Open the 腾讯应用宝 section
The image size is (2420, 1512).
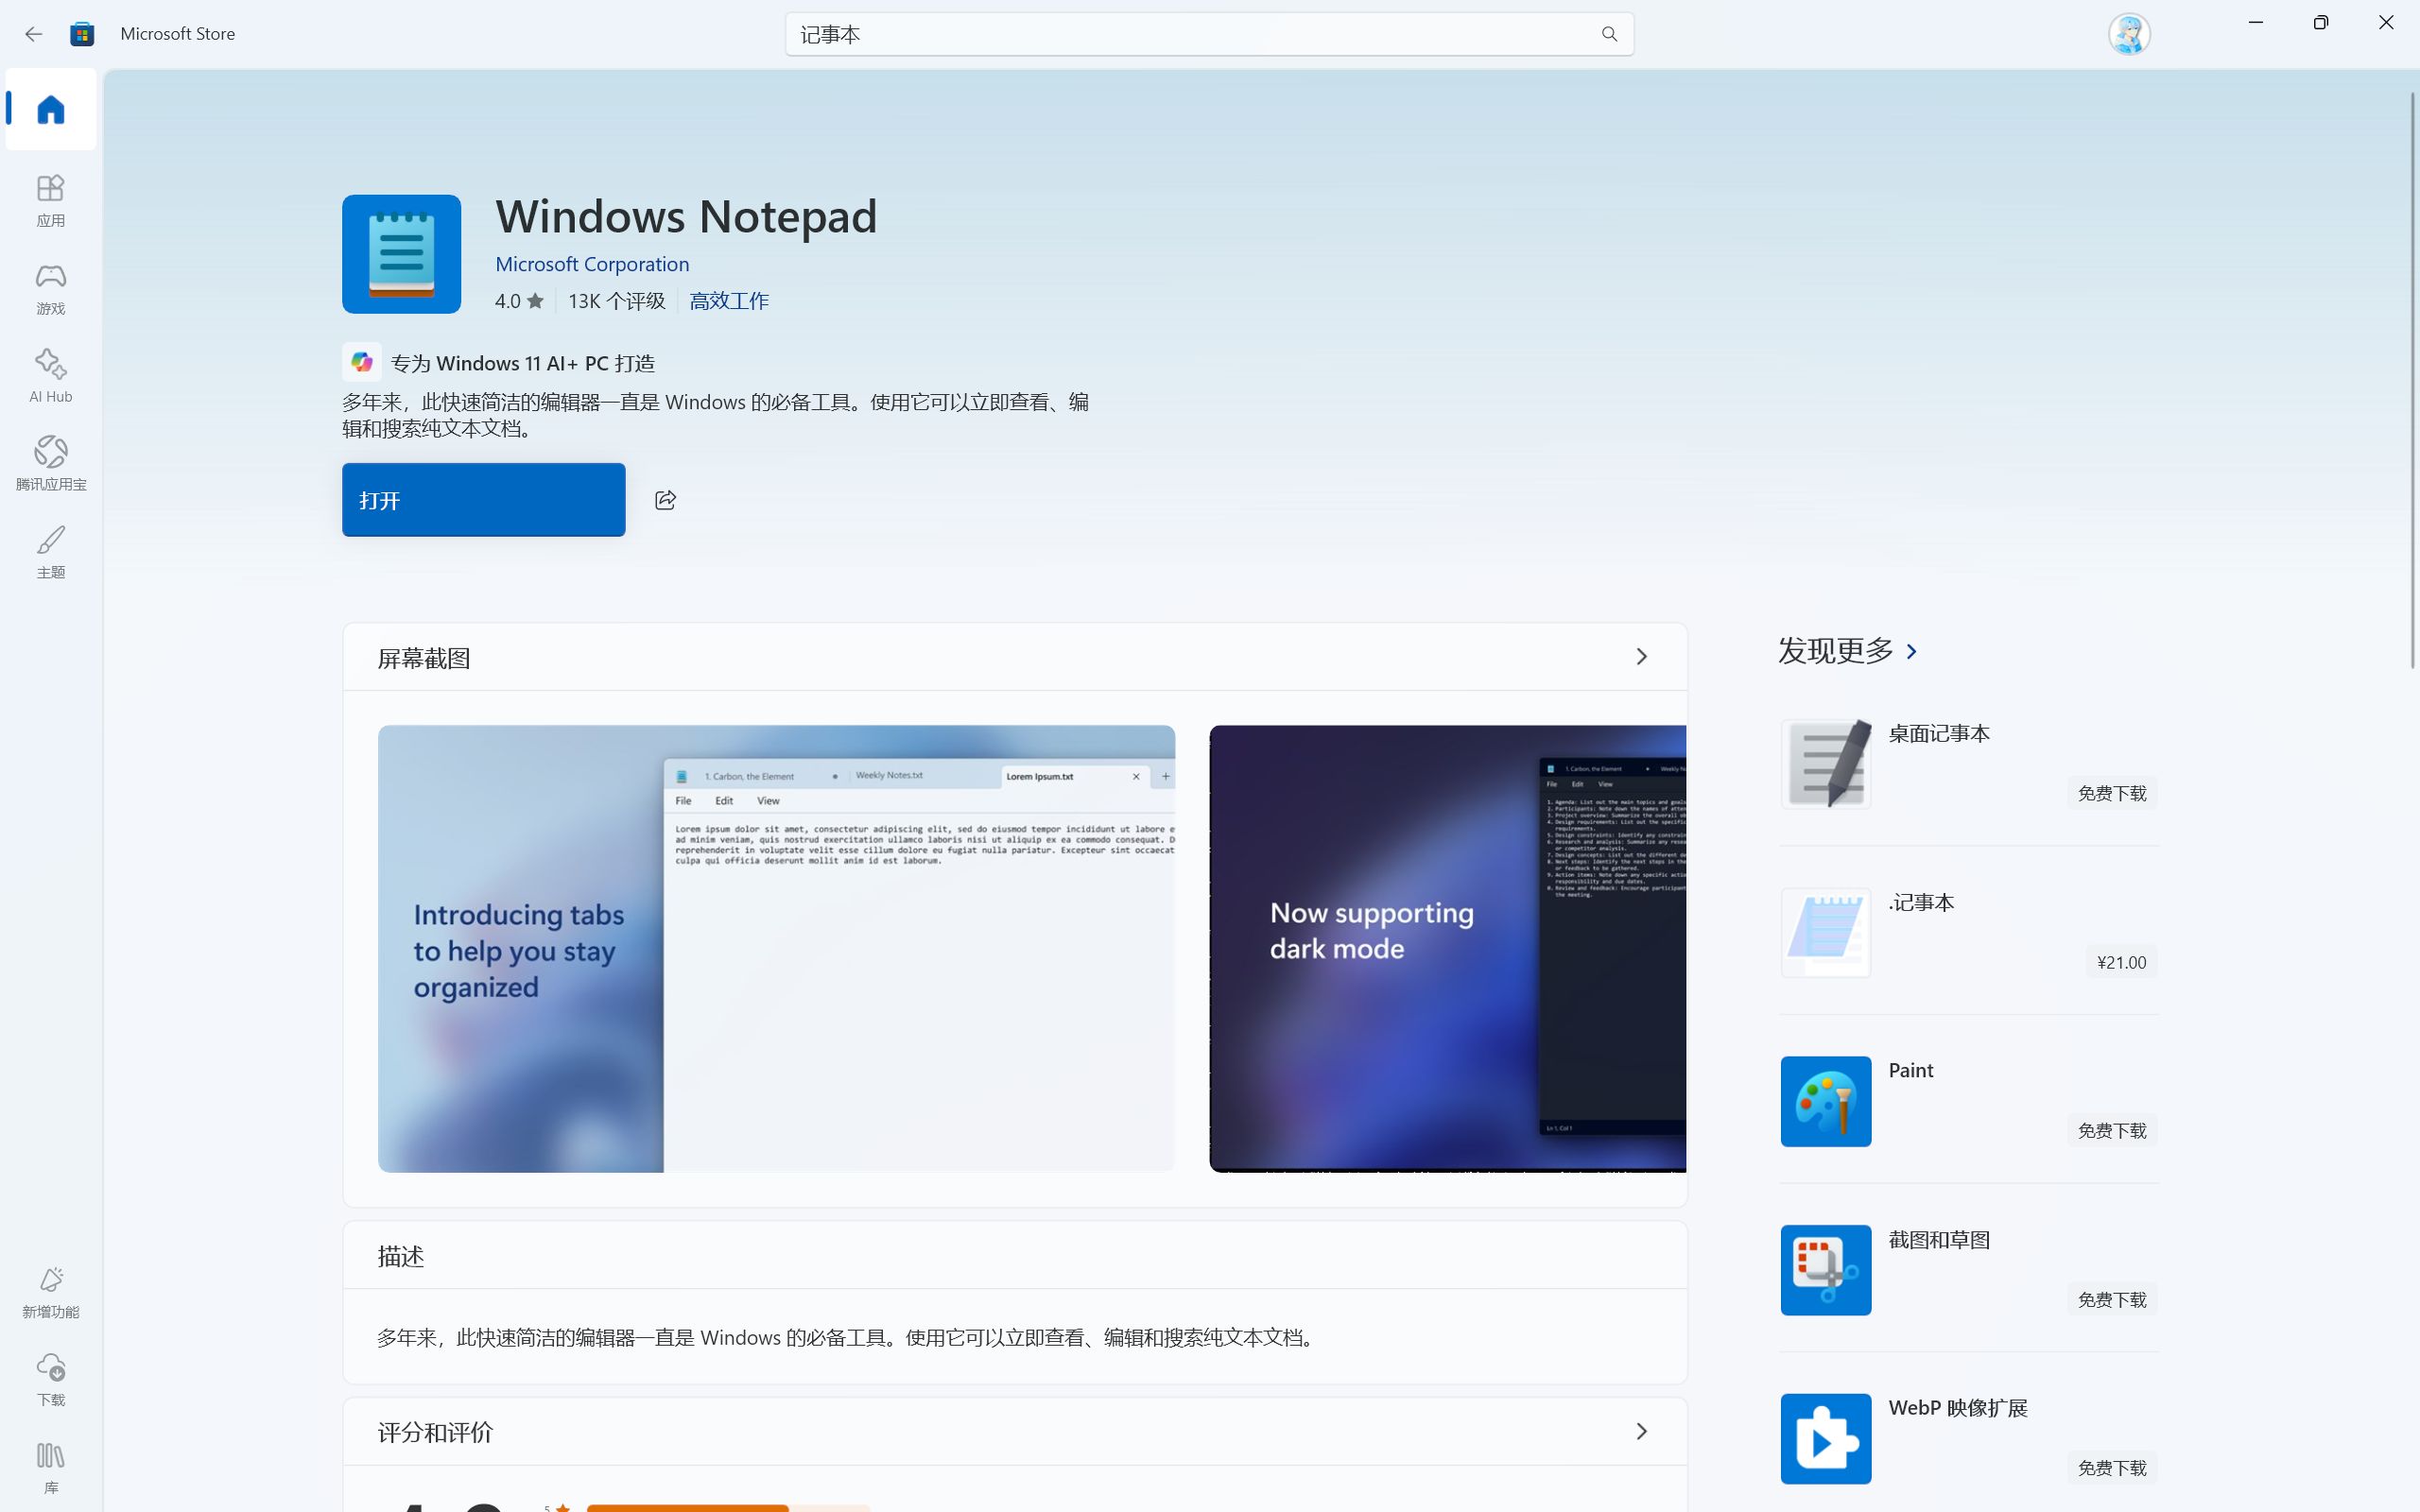51,464
